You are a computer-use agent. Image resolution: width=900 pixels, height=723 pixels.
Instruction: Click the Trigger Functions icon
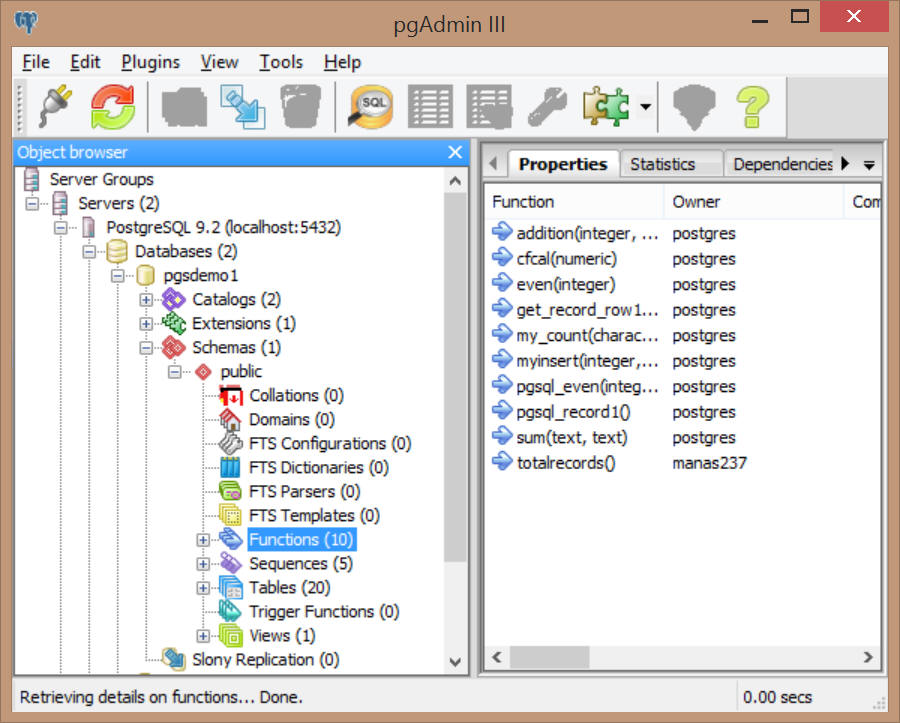click(231, 612)
